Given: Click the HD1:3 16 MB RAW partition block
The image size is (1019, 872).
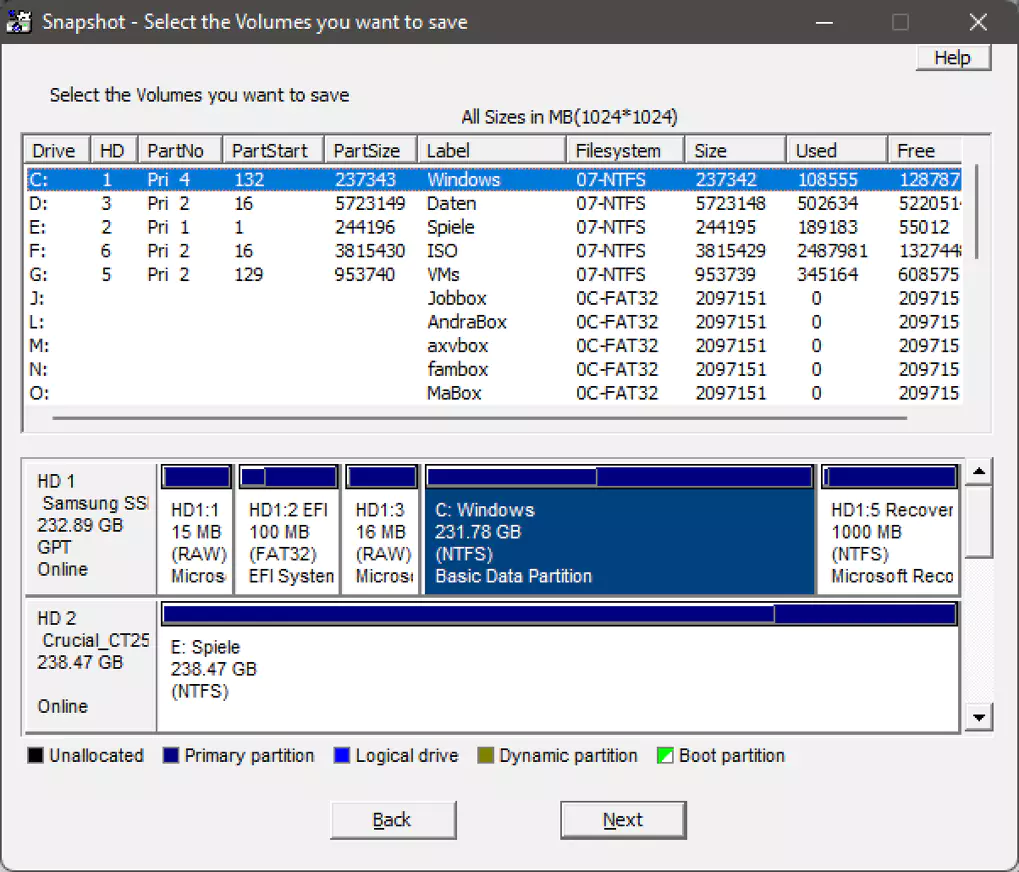Looking at the screenshot, I should [x=381, y=529].
